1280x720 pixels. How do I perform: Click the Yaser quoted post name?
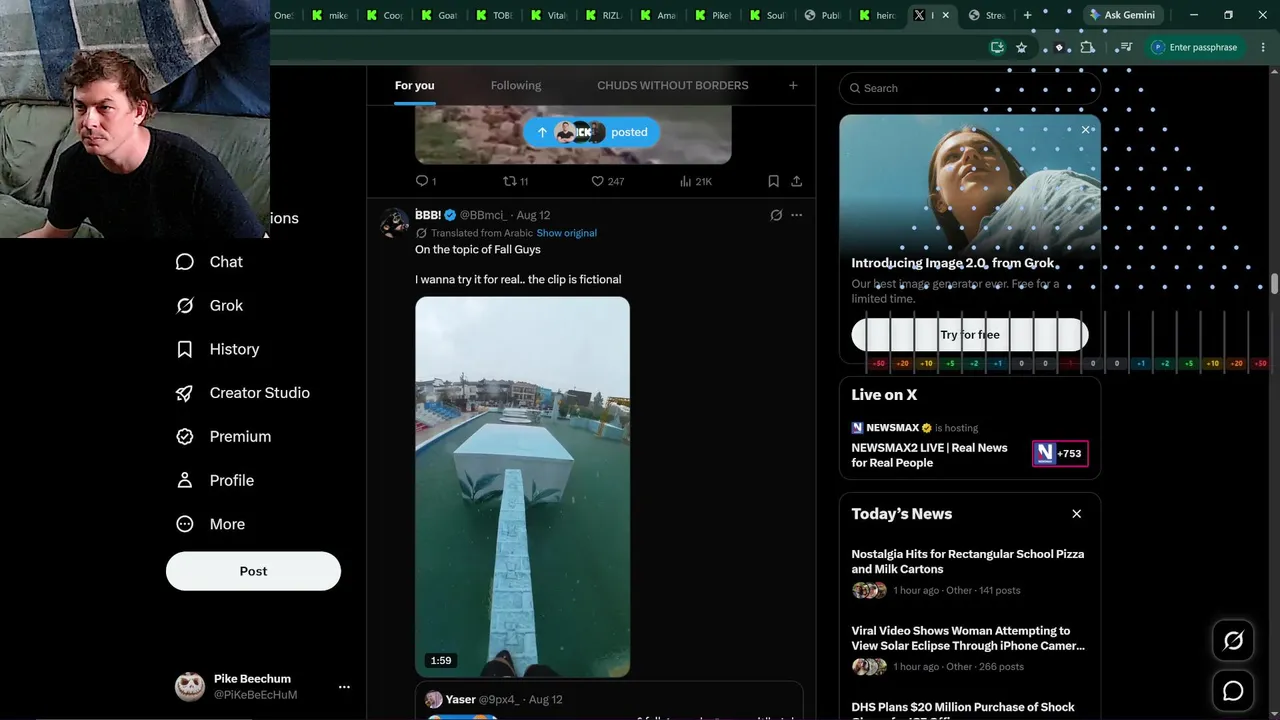click(460, 700)
